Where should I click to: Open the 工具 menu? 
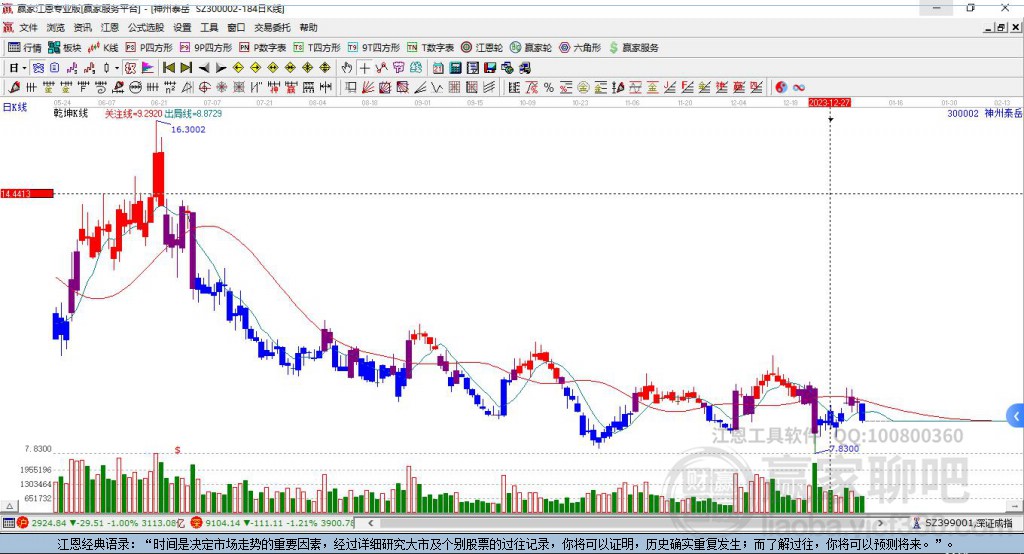(209, 27)
